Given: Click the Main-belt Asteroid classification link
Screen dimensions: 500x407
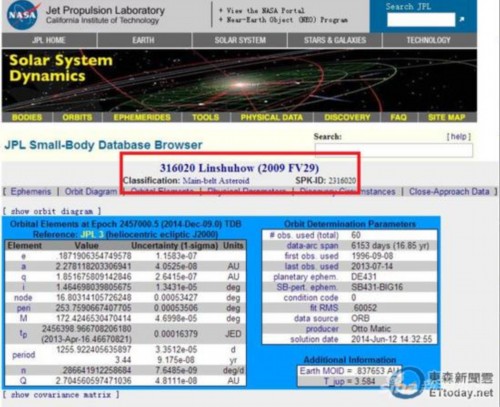Looking at the screenshot, I should click(216, 181).
